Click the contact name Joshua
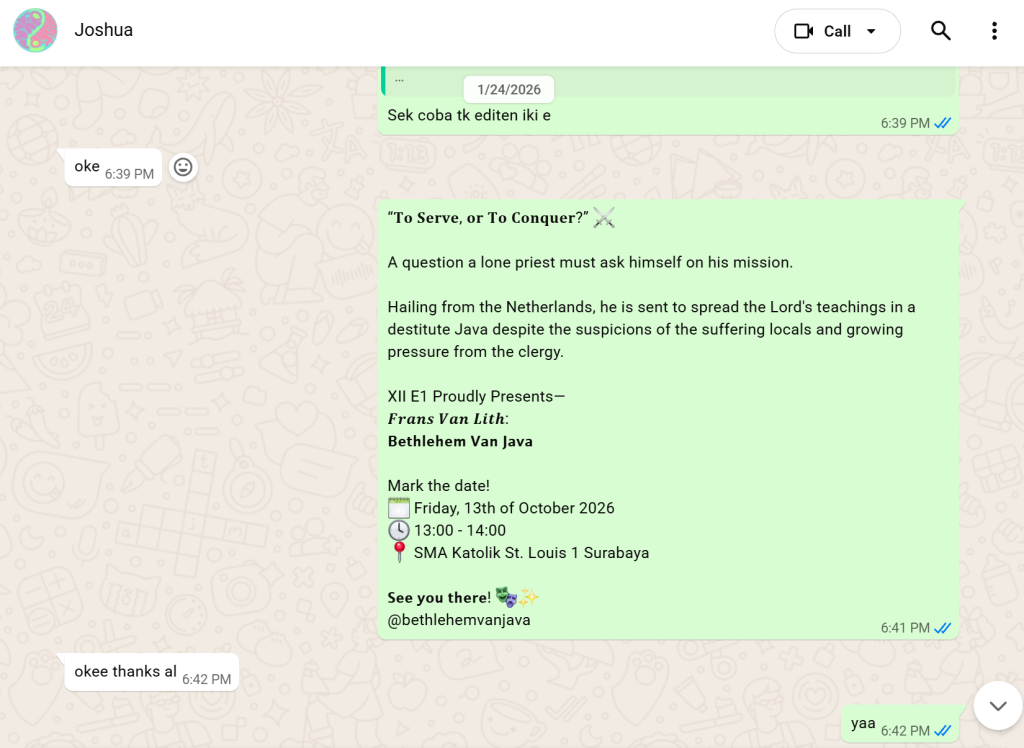Viewport: 1024px width, 748px height. pos(103,30)
